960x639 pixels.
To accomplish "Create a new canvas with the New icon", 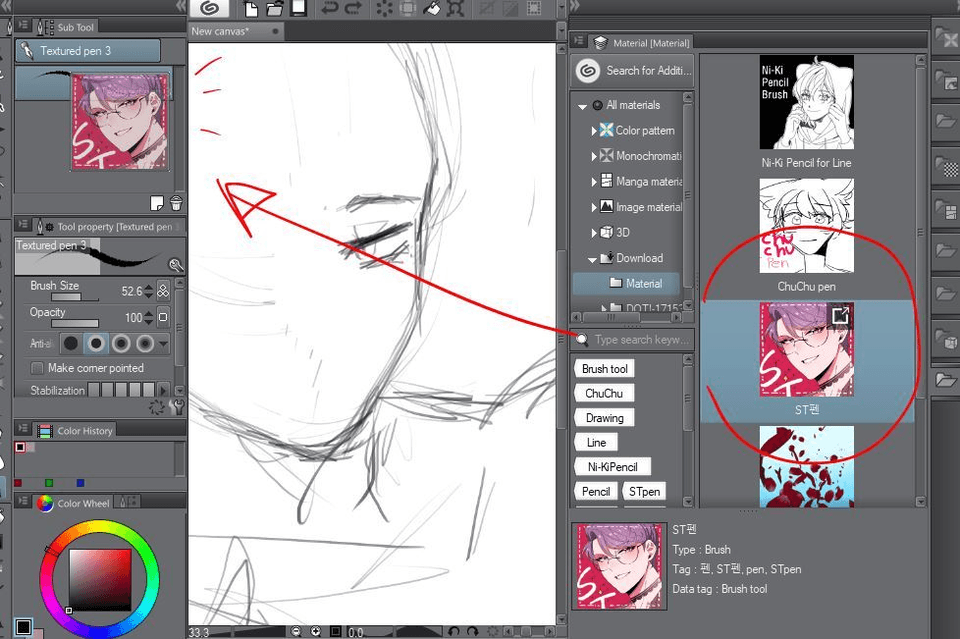I will (250, 9).
